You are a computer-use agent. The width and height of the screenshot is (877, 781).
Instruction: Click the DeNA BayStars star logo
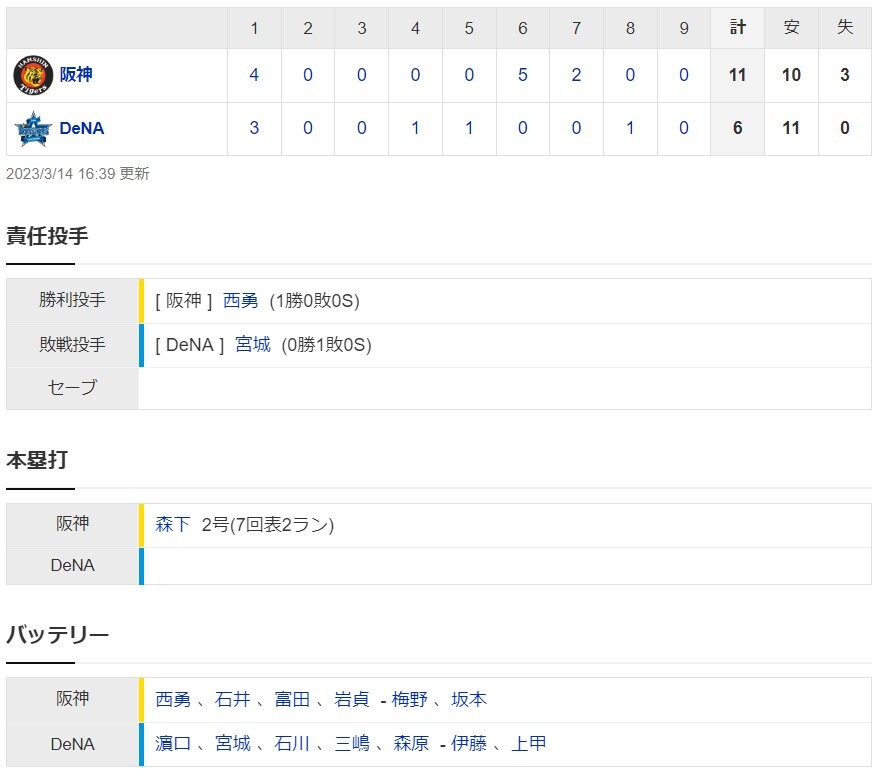click(x=32, y=129)
